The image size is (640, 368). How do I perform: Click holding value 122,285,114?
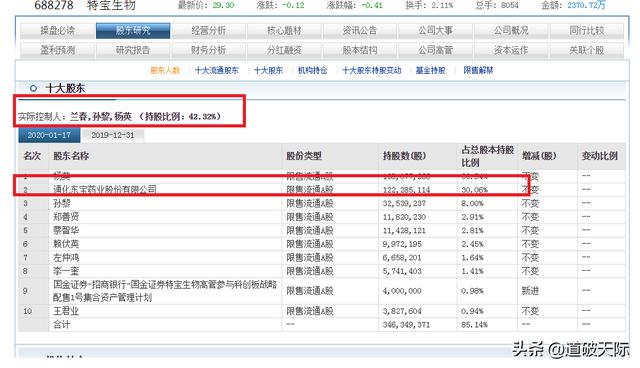406,190
